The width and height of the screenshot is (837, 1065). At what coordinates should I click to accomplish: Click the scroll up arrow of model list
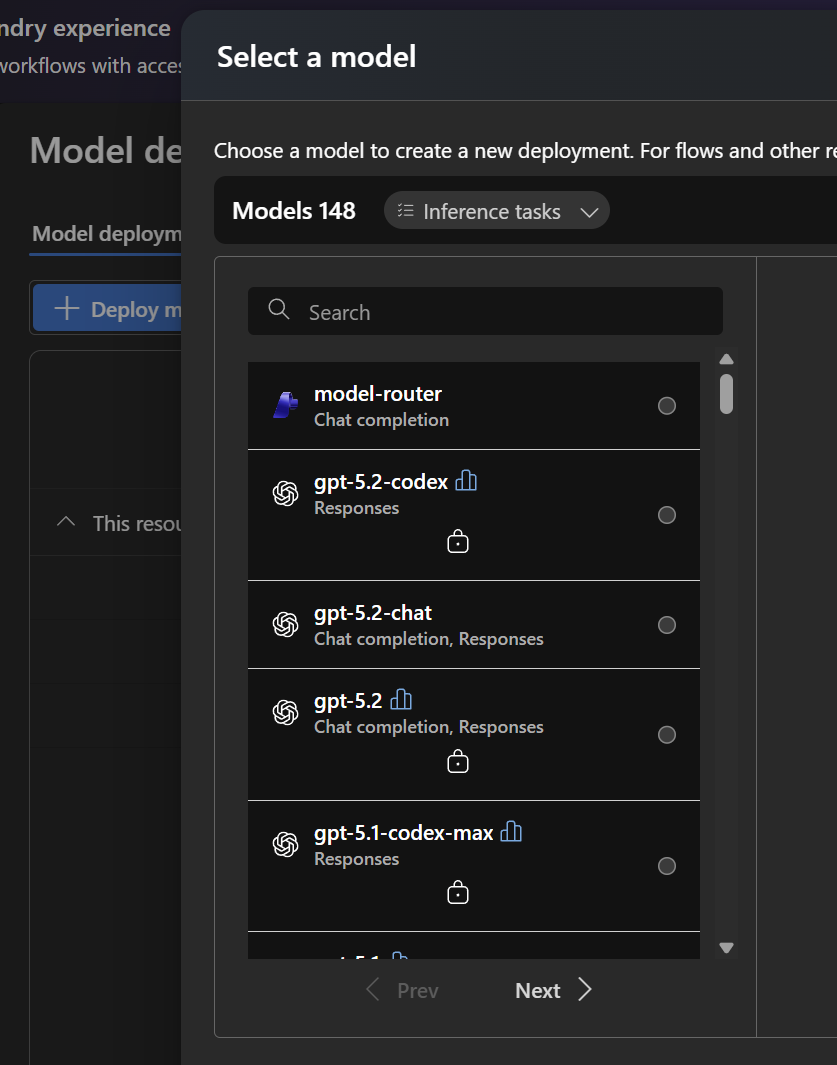click(x=726, y=359)
